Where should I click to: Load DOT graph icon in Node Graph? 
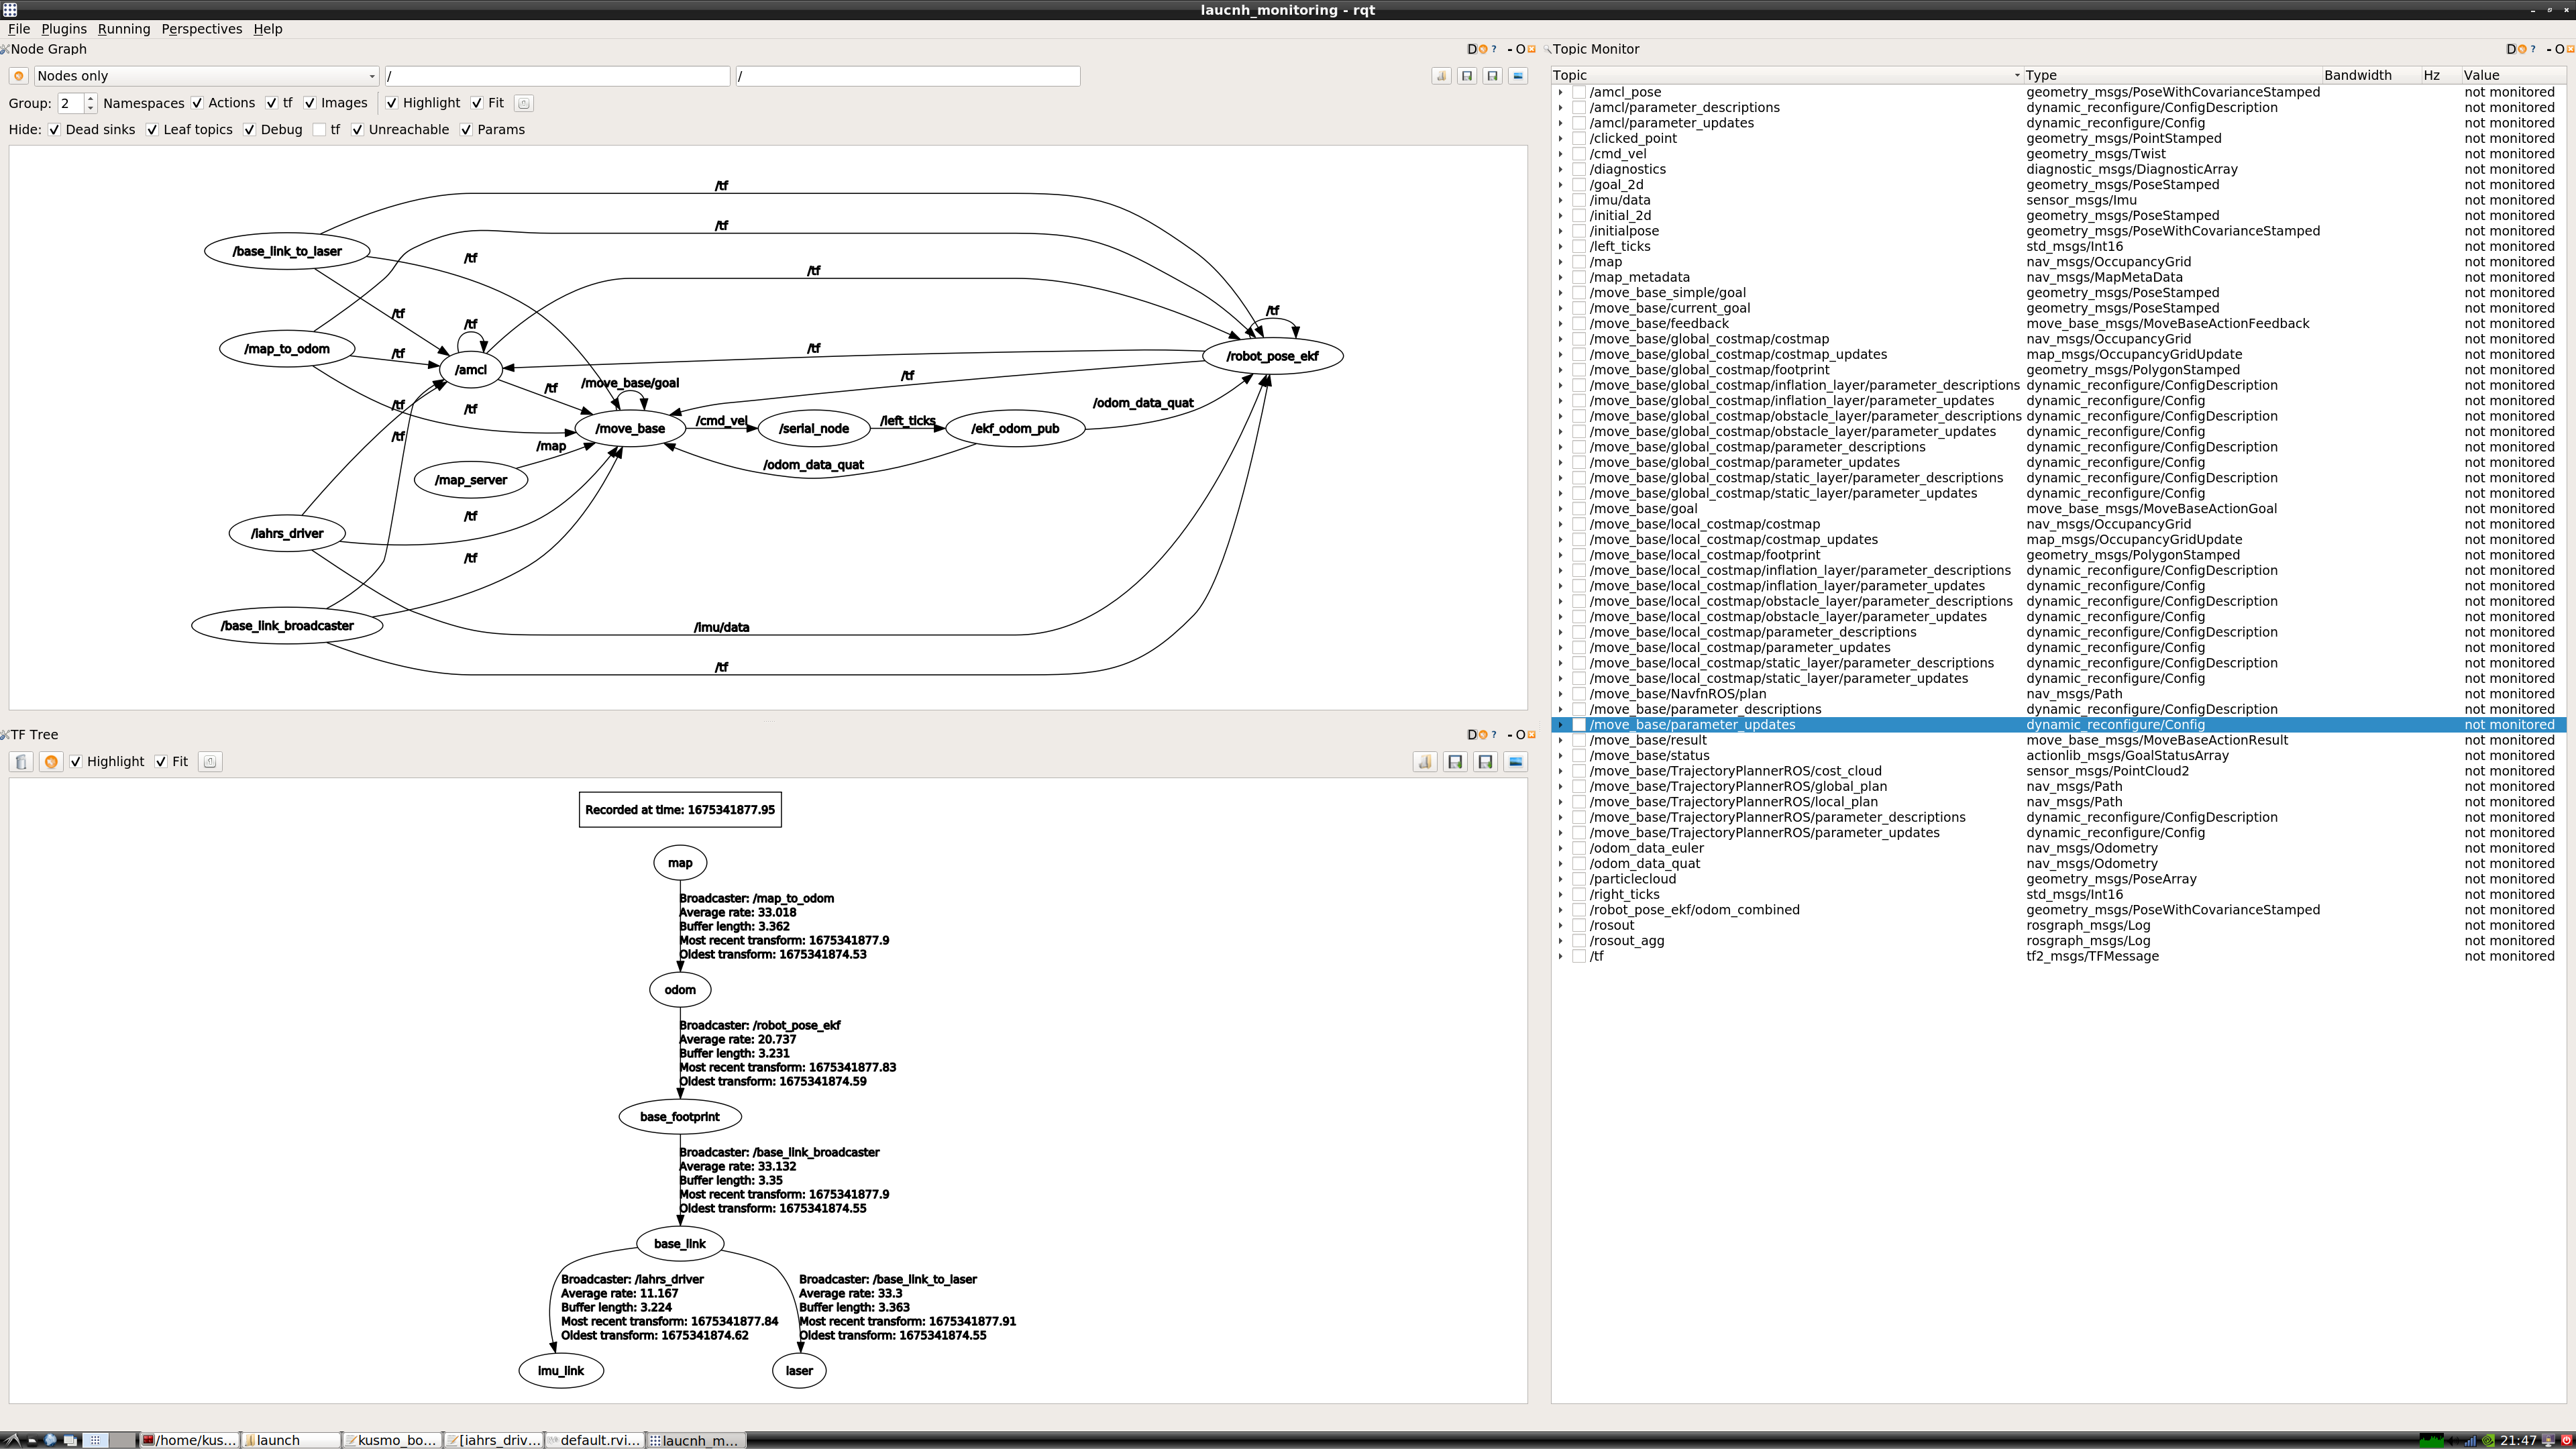[1441, 76]
